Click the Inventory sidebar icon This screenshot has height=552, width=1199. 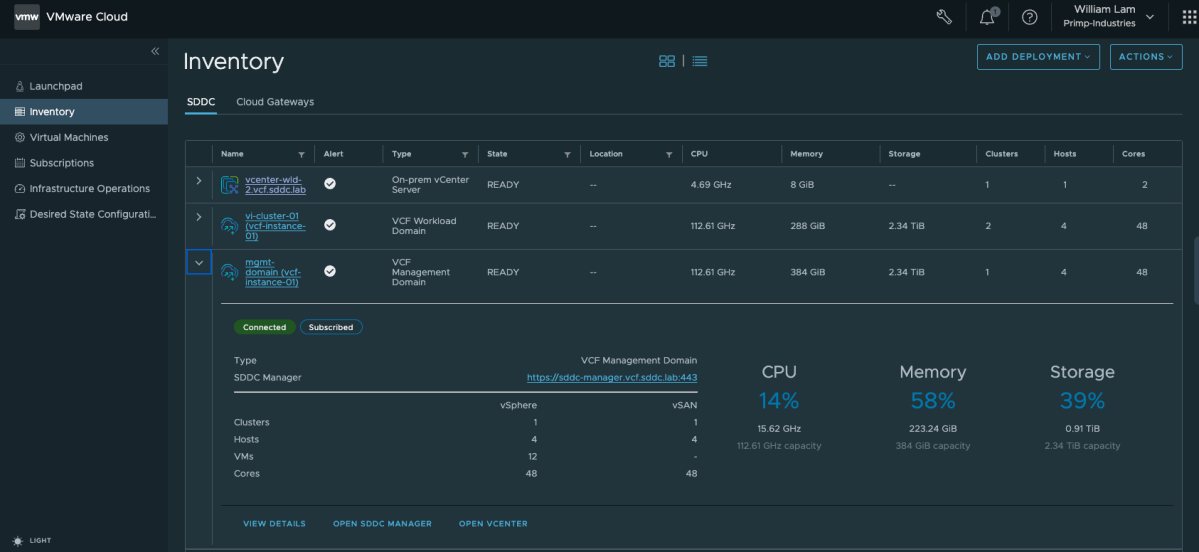[x=20, y=112]
